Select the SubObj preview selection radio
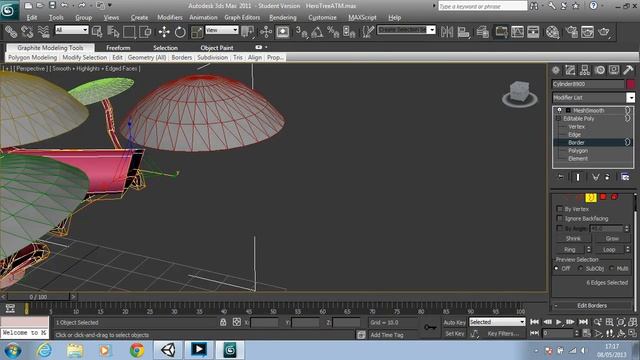 (580, 268)
